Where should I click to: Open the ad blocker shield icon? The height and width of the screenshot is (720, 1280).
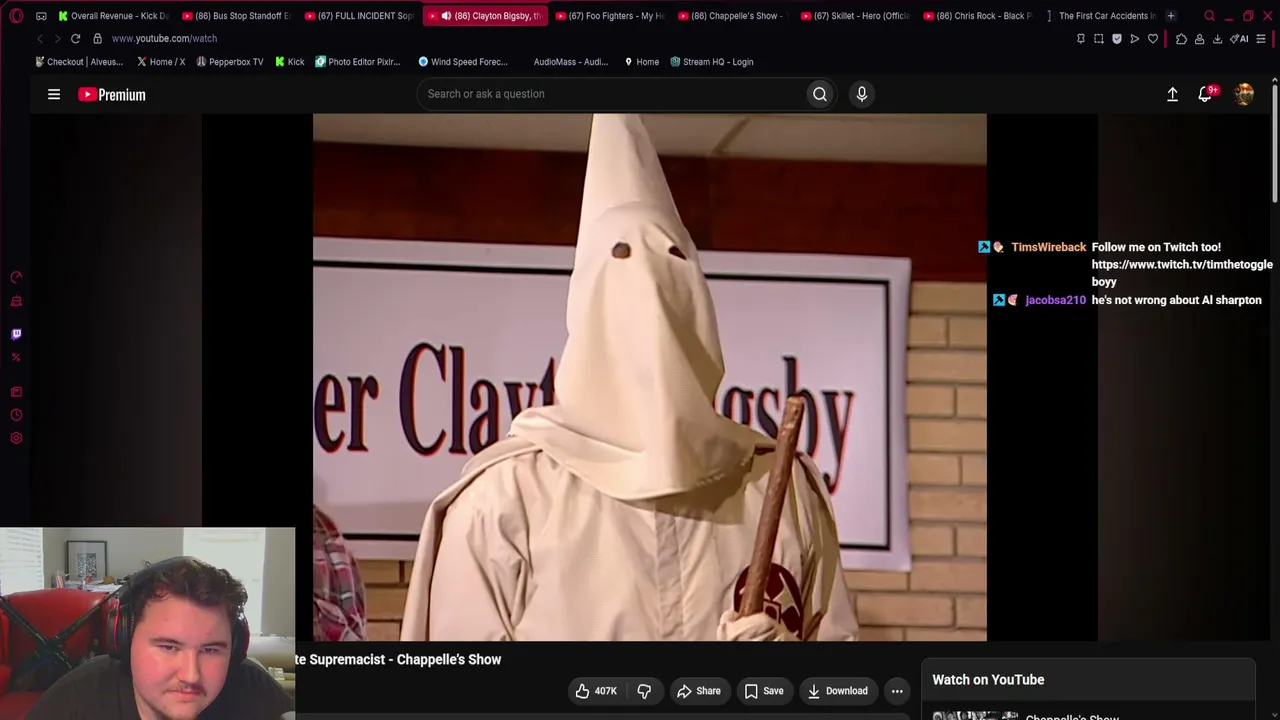point(1116,39)
